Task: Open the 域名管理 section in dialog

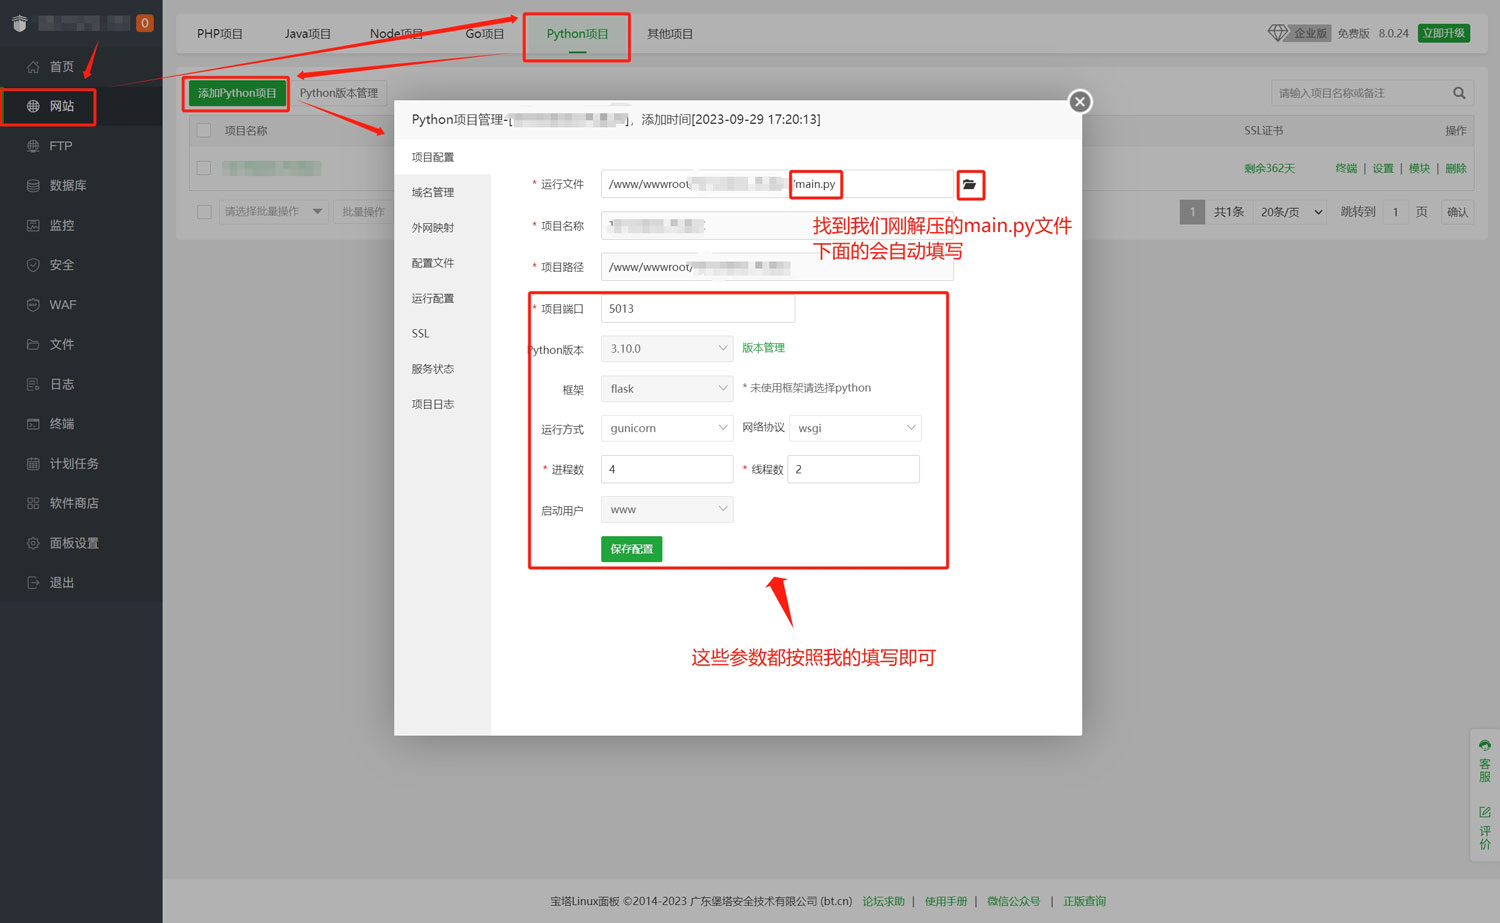Action: tap(433, 193)
